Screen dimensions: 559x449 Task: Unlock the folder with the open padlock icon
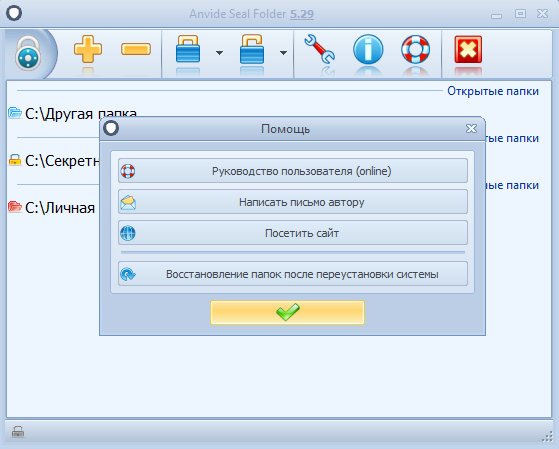(252, 49)
